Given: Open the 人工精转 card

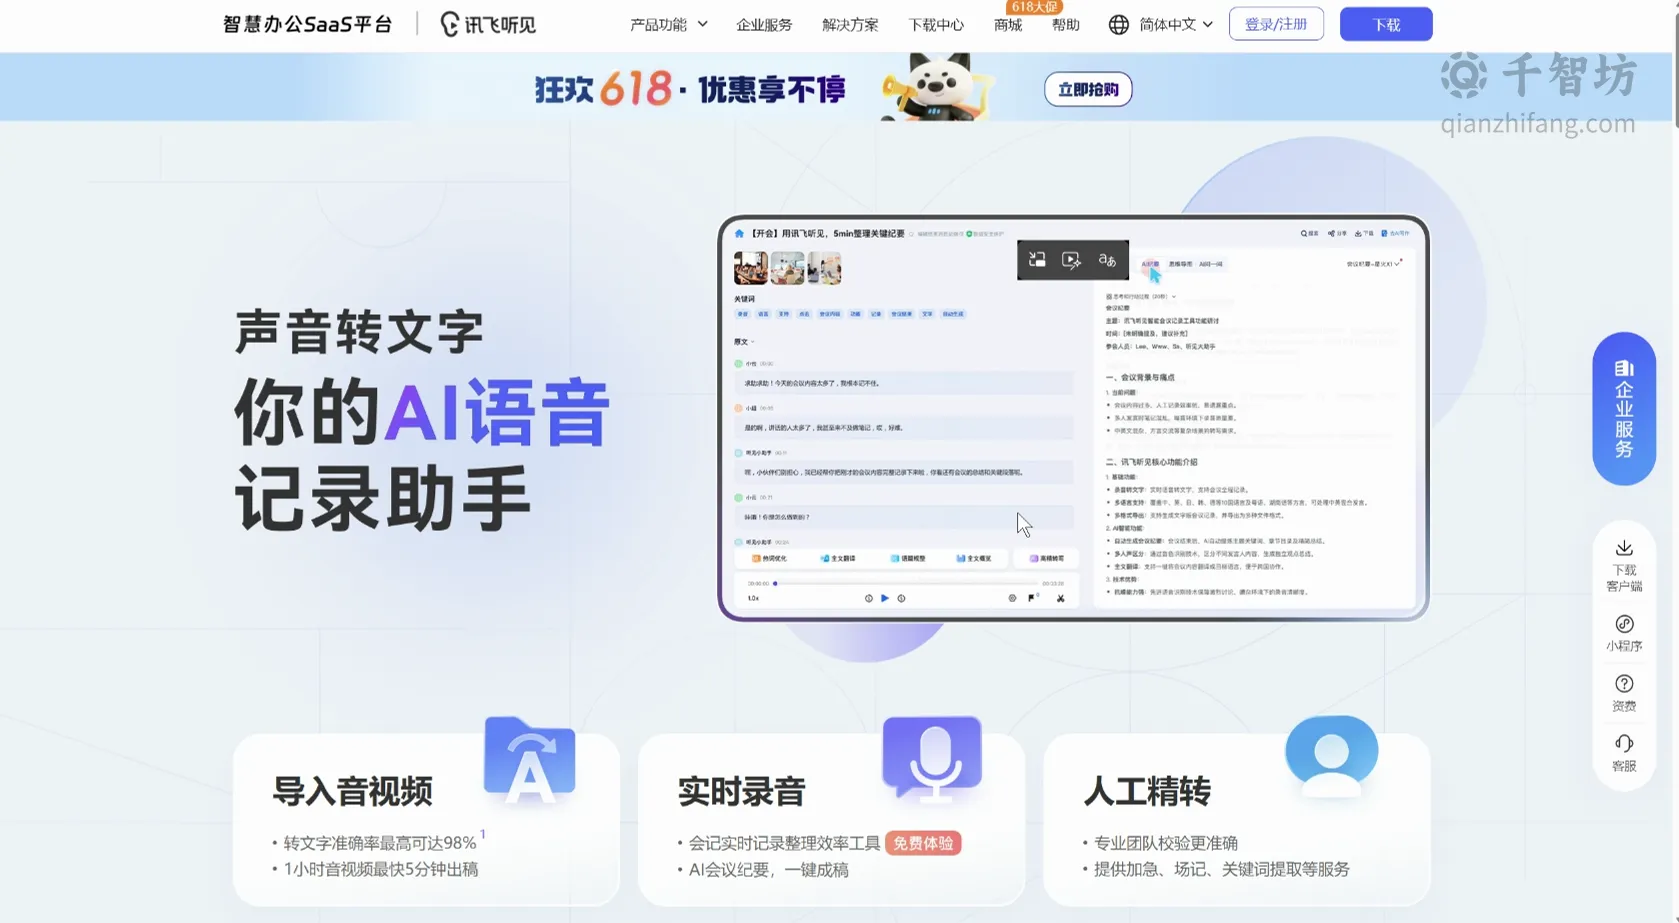Looking at the screenshot, I should pos(1237,819).
